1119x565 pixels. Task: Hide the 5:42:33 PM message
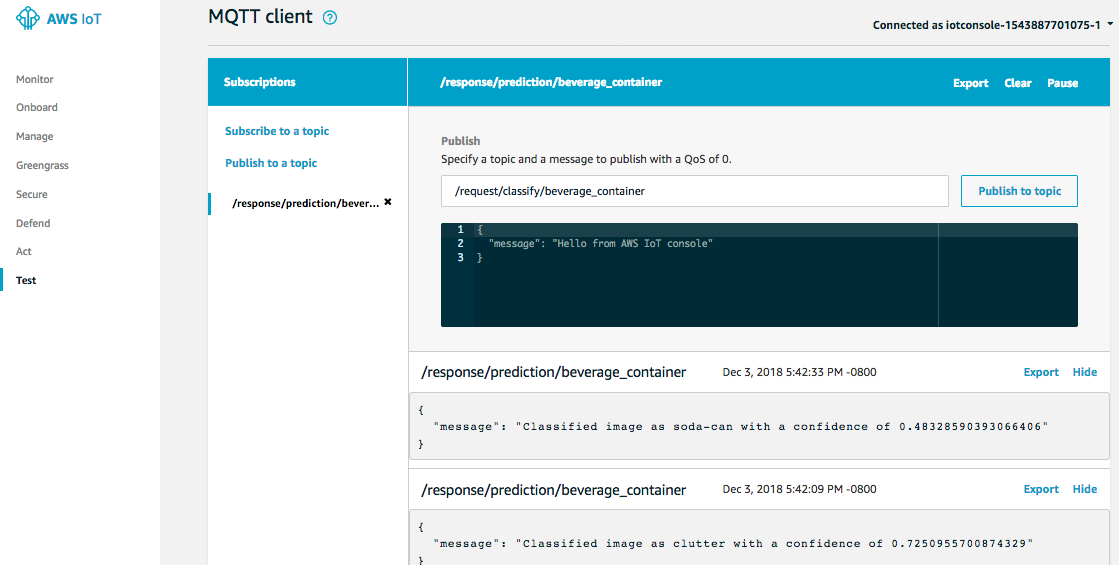click(1085, 372)
